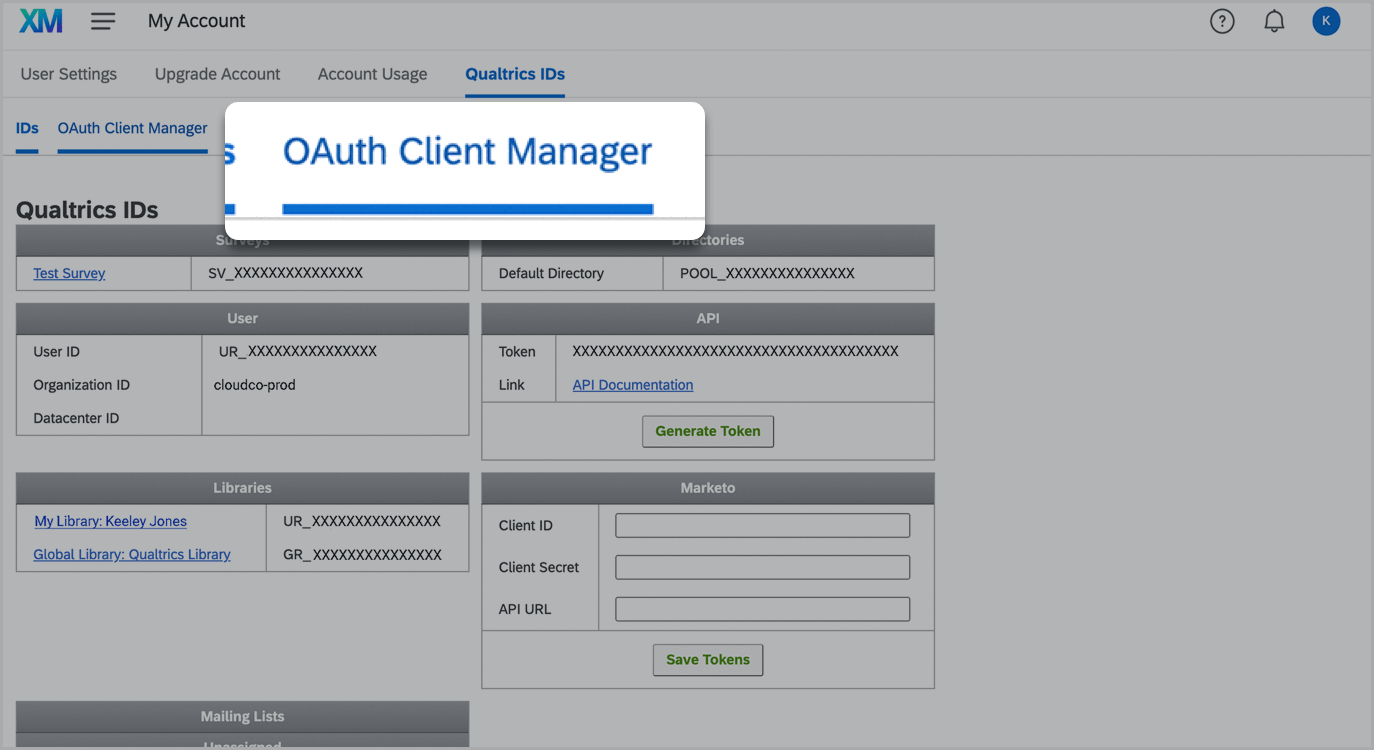The image size is (1374, 750).
Task: Click the My Account page title
Action: (x=197, y=21)
